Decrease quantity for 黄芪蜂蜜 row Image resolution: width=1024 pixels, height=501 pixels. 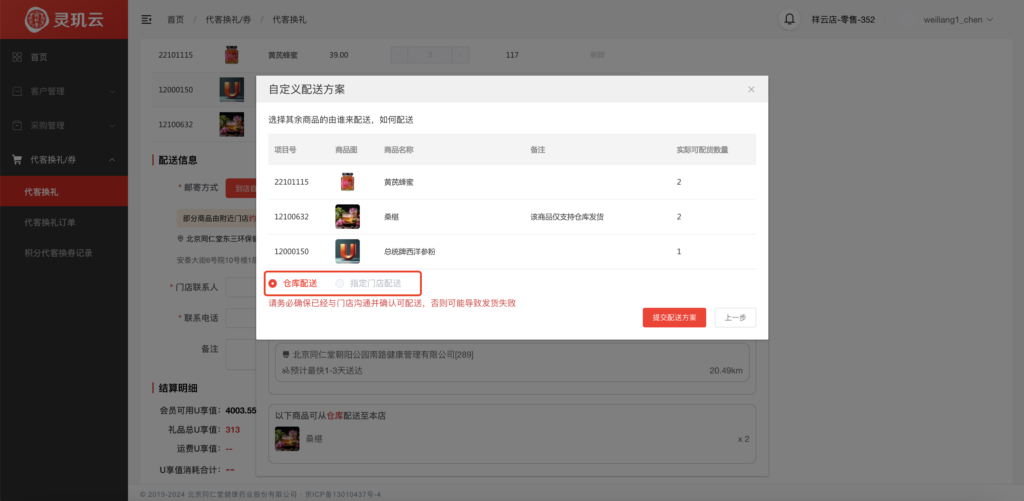(398, 55)
